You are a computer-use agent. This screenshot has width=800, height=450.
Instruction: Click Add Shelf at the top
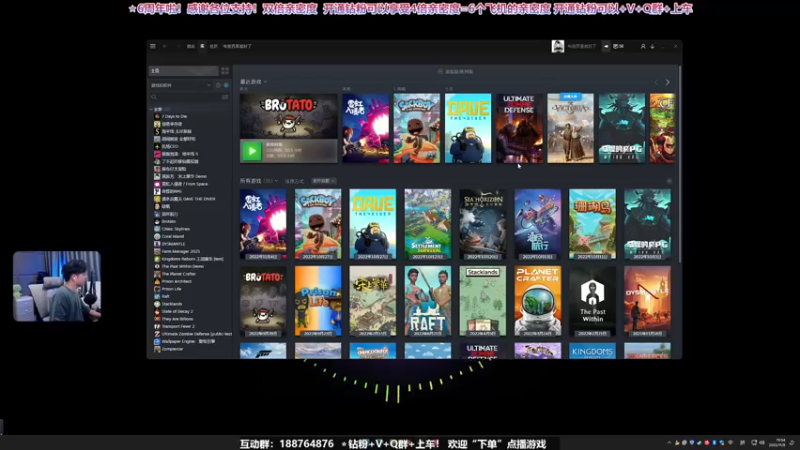pyautogui.click(x=456, y=71)
